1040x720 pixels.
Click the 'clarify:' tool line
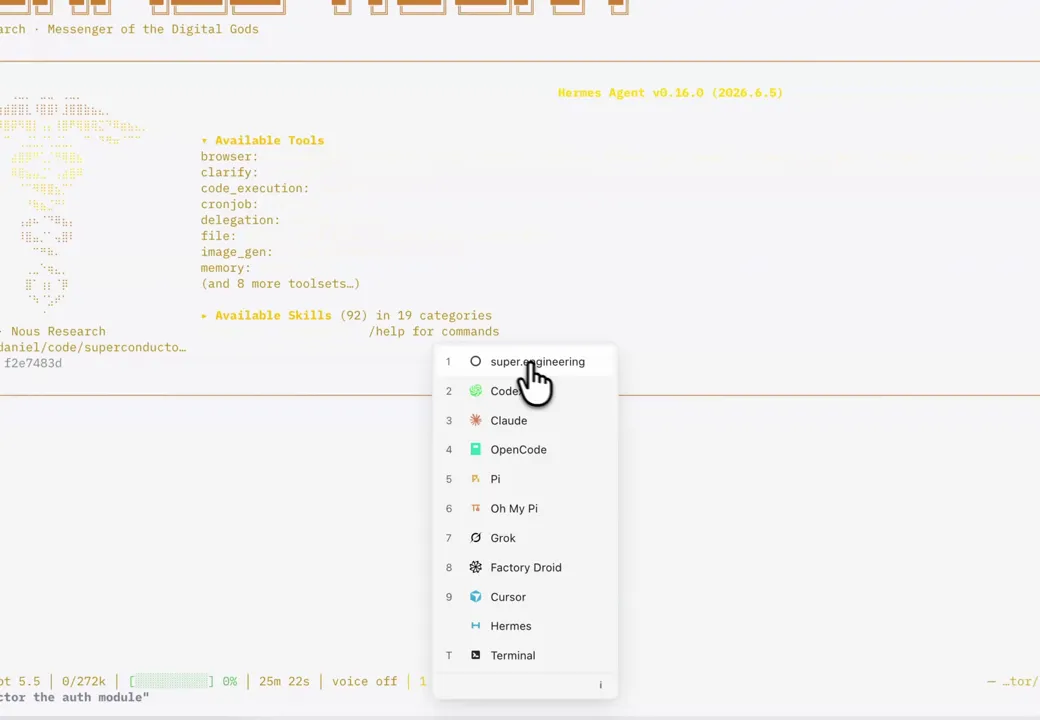[x=229, y=172]
